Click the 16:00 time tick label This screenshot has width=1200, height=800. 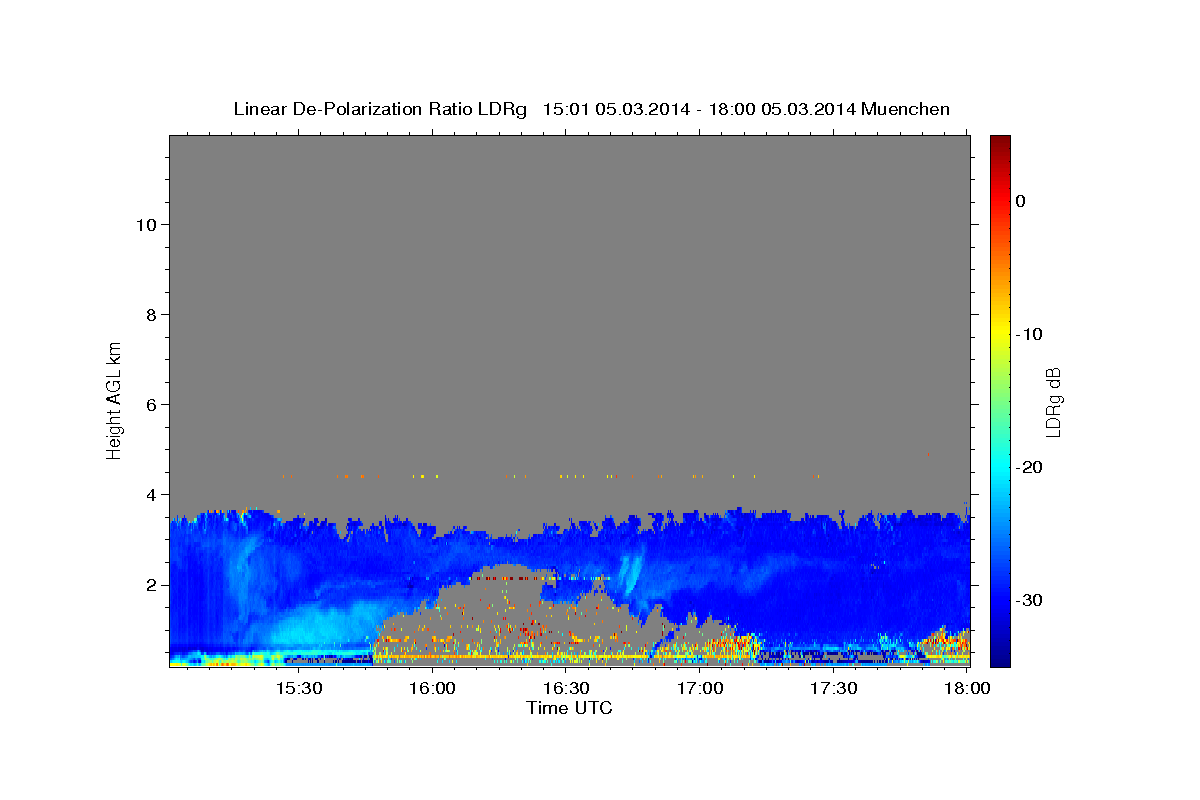point(431,689)
